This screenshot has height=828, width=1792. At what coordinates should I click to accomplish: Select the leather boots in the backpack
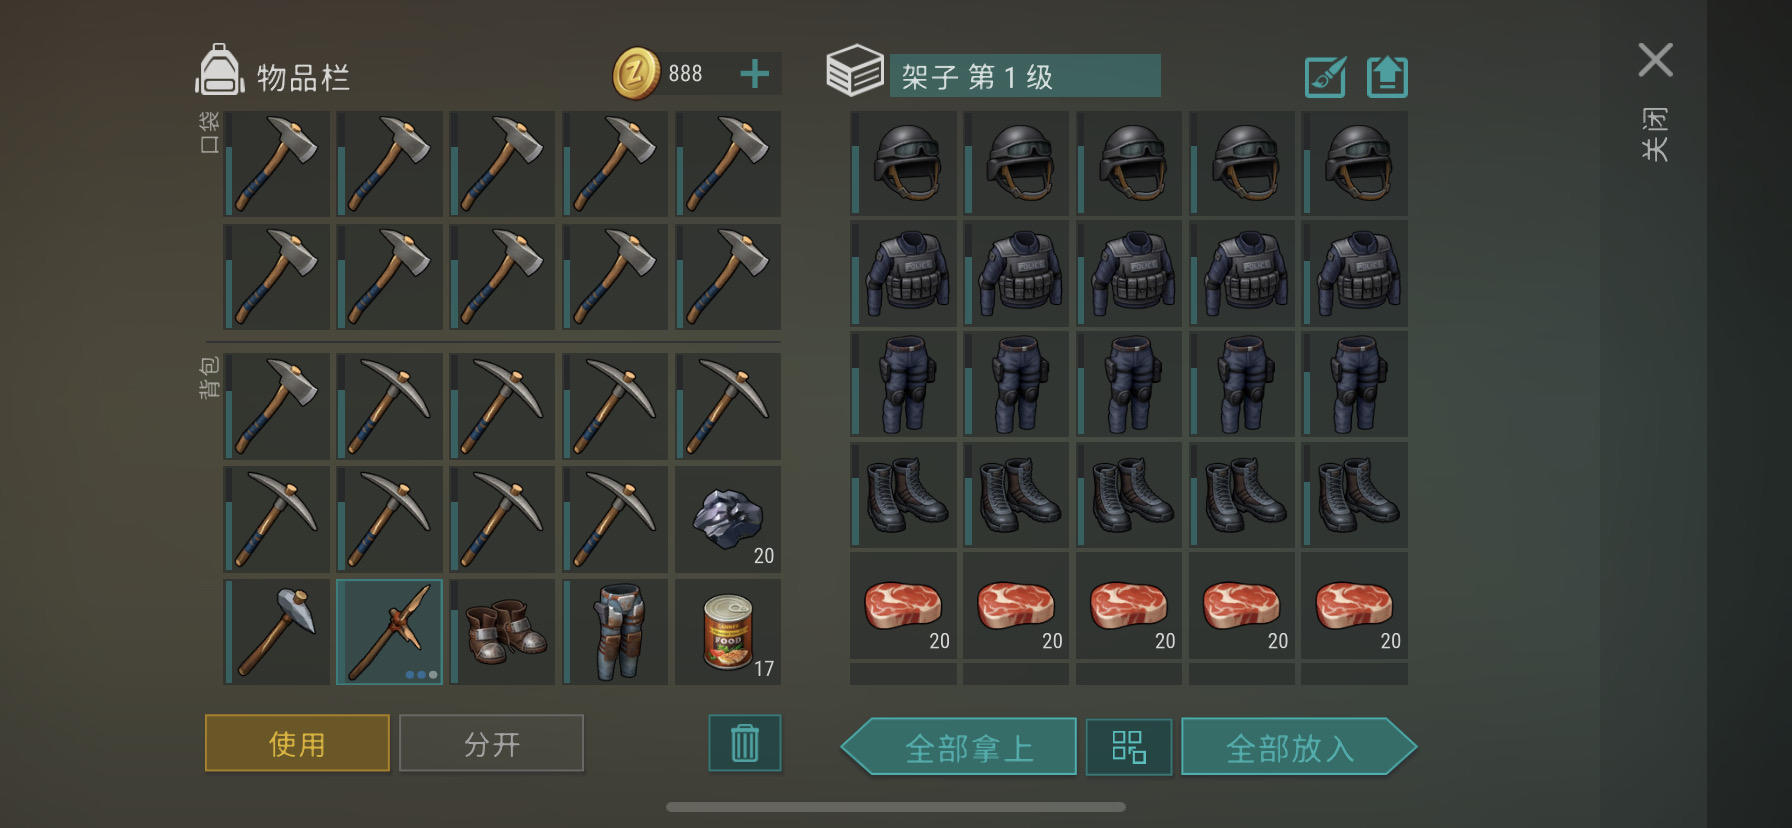pyautogui.click(x=502, y=632)
